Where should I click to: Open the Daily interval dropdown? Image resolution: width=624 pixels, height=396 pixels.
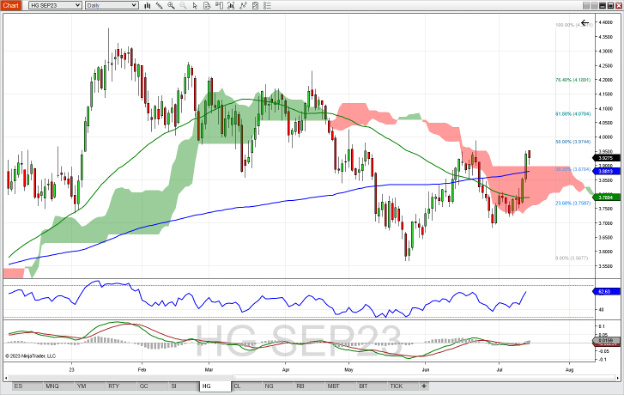click(111, 6)
